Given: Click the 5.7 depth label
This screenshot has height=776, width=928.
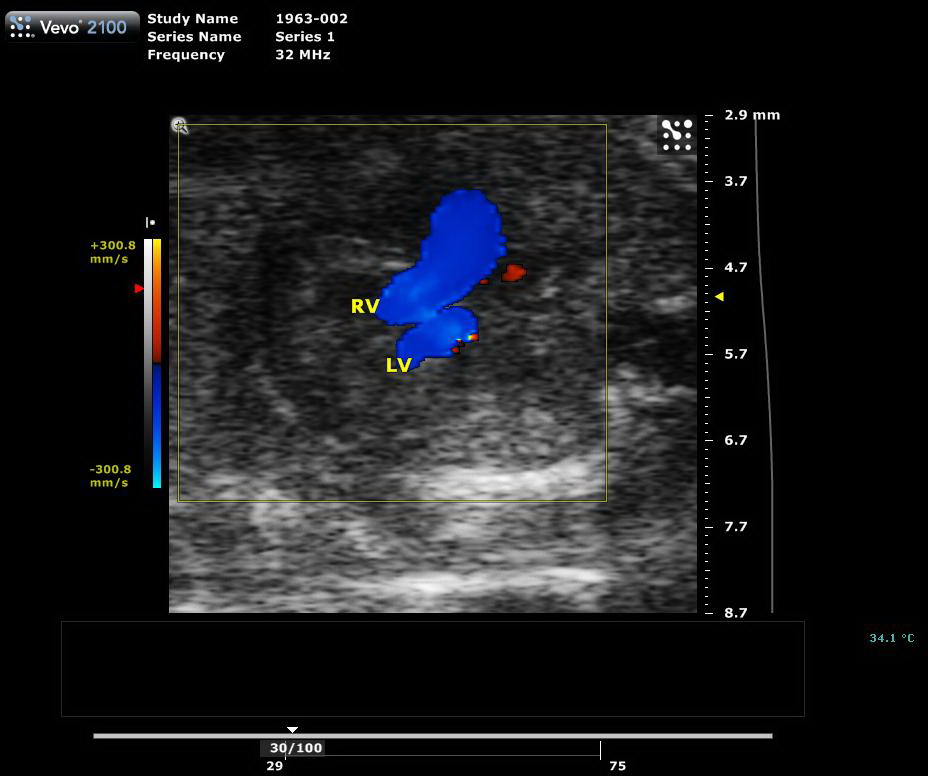Looking at the screenshot, I should [736, 354].
